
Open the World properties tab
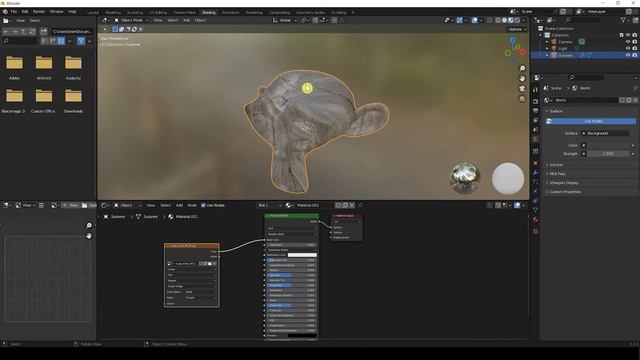point(536,140)
